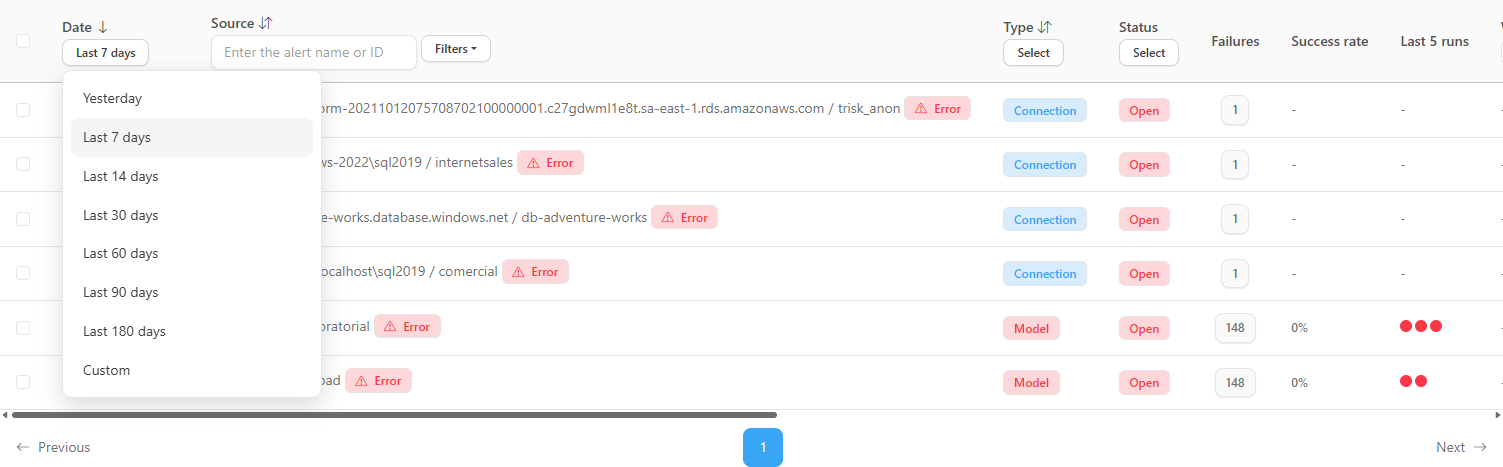The image size is (1503, 467).
Task: Click the two red run dots in the last row
Action: click(x=1414, y=380)
